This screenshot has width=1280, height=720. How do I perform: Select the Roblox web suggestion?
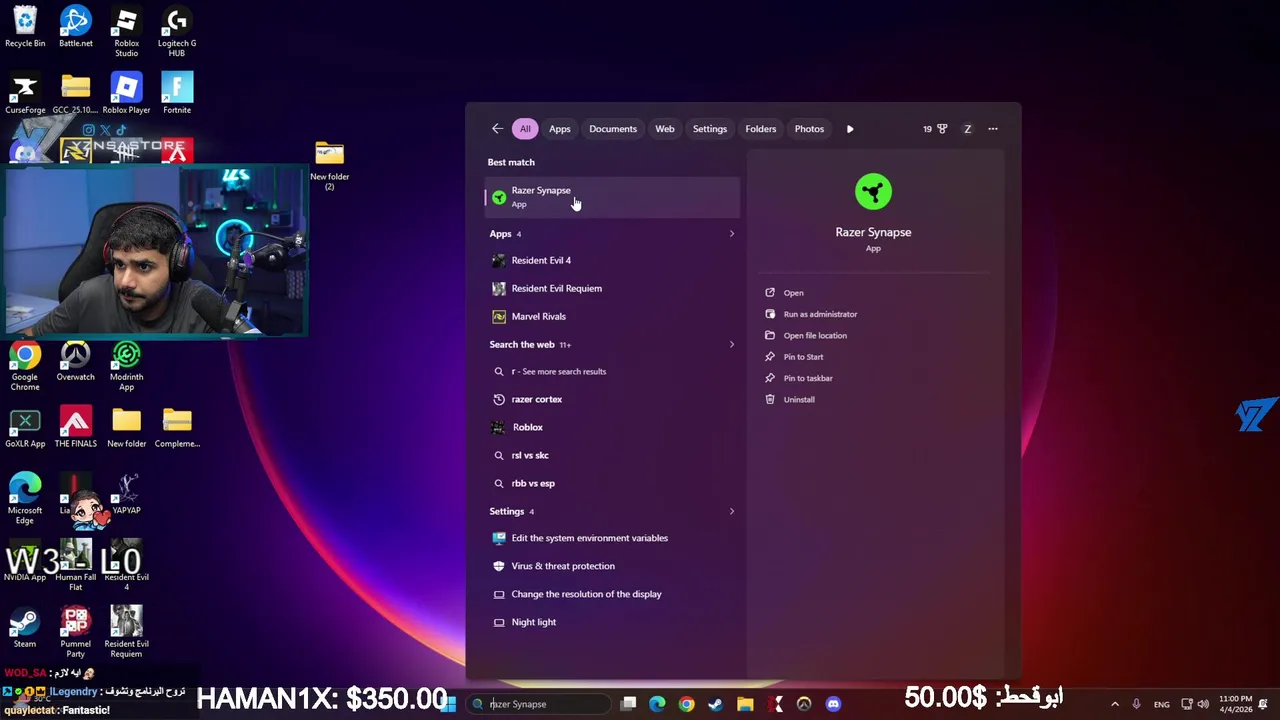coord(612,427)
